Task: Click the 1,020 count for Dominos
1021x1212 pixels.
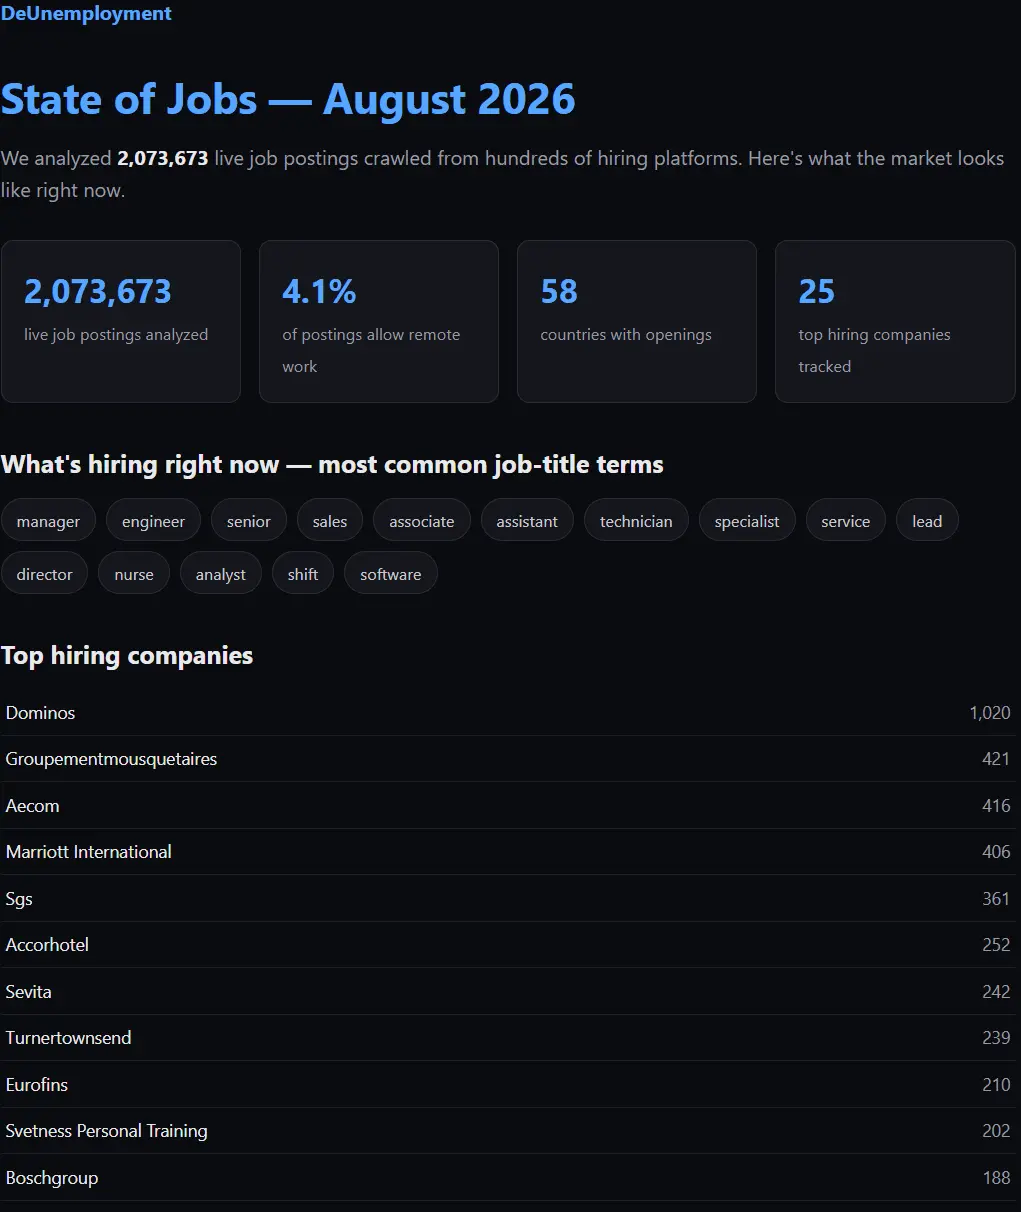Action: [x=990, y=713]
